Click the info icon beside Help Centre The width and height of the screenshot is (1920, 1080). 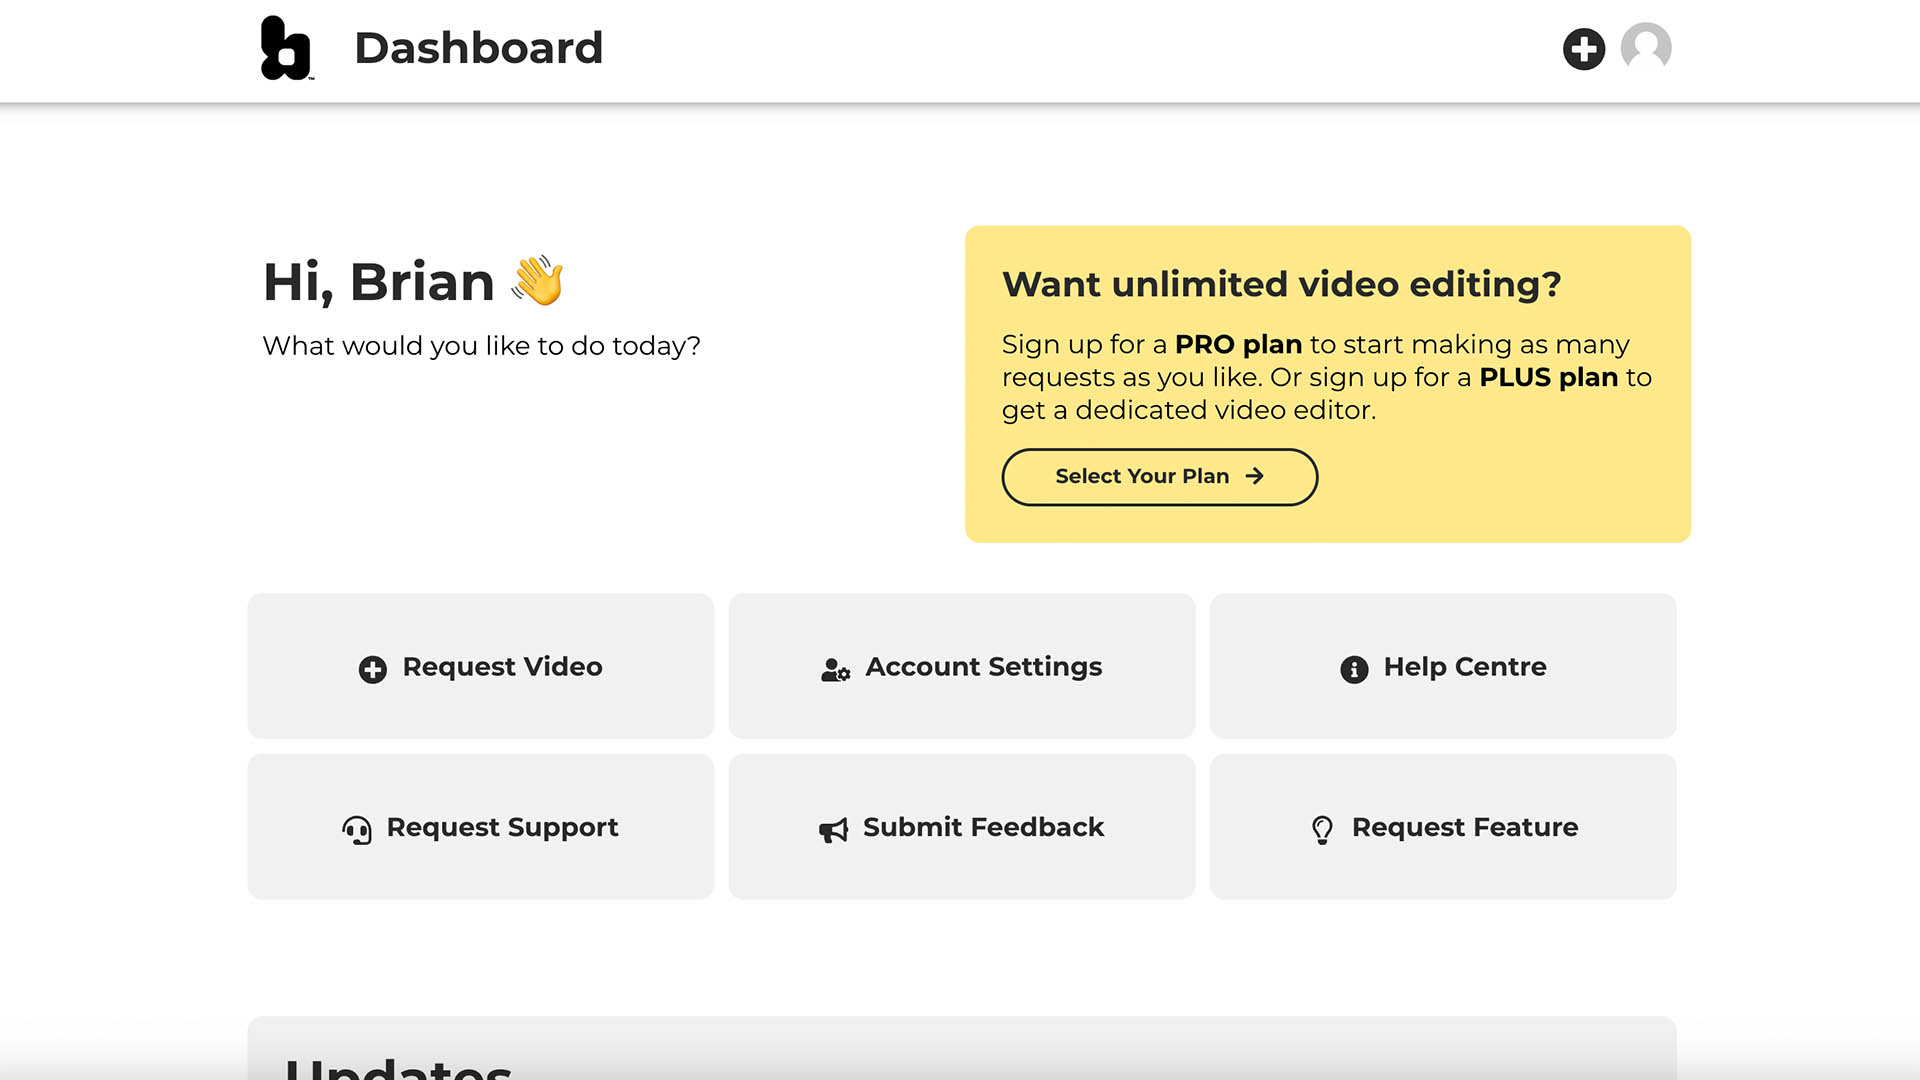(x=1354, y=669)
